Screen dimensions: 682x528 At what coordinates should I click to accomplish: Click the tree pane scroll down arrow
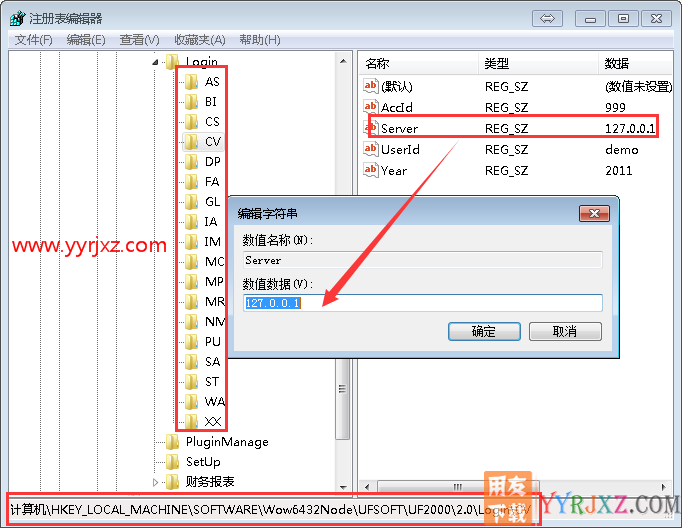pos(343,487)
